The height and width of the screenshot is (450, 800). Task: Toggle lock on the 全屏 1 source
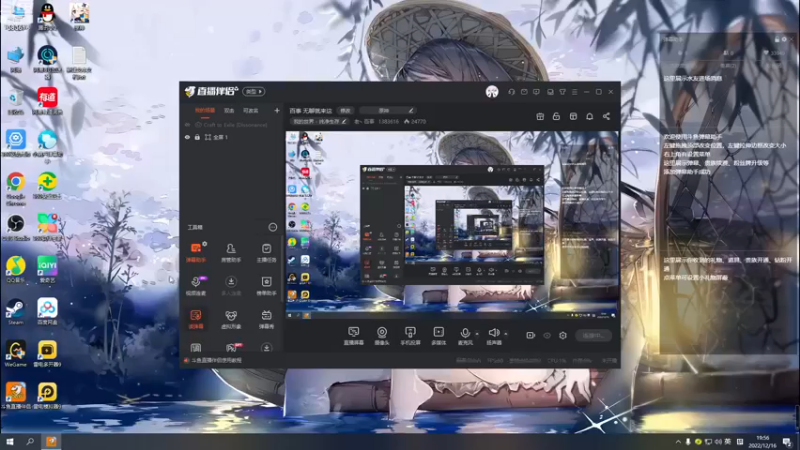coord(197,137)
